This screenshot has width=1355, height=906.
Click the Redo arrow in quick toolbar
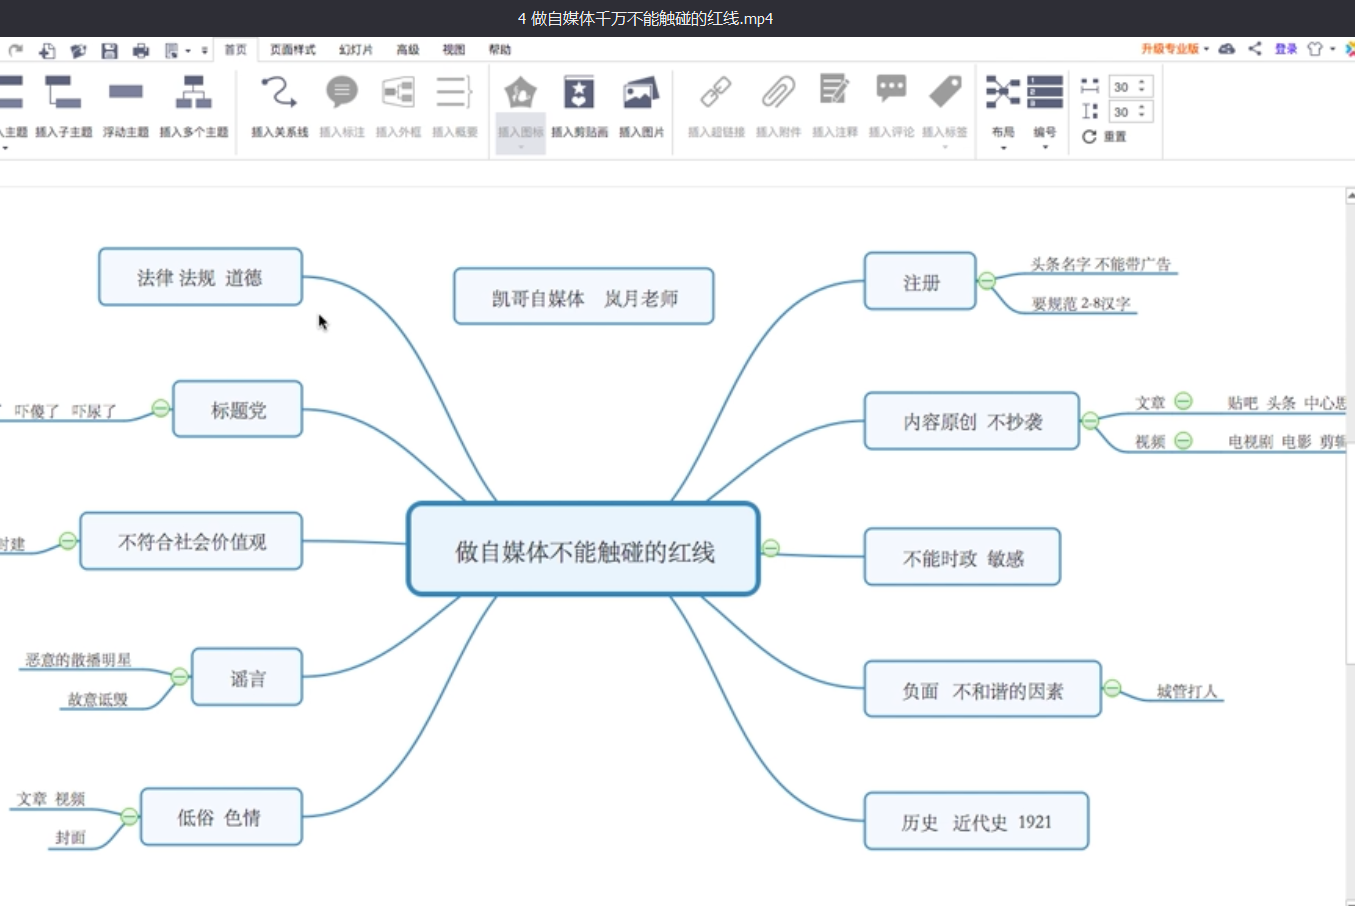coord(16,49)
